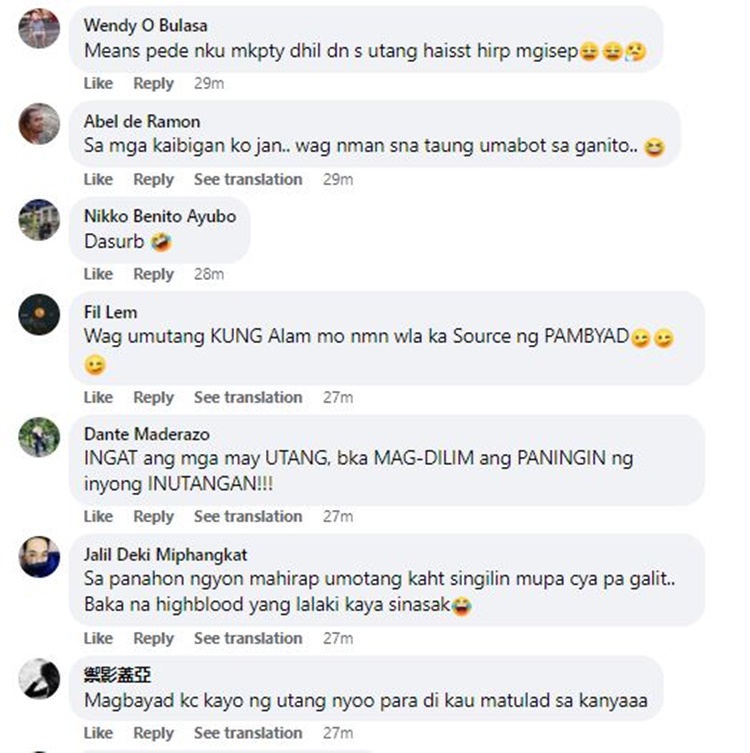Open Wendy O Bulasa's profile picture

(39, 28)
